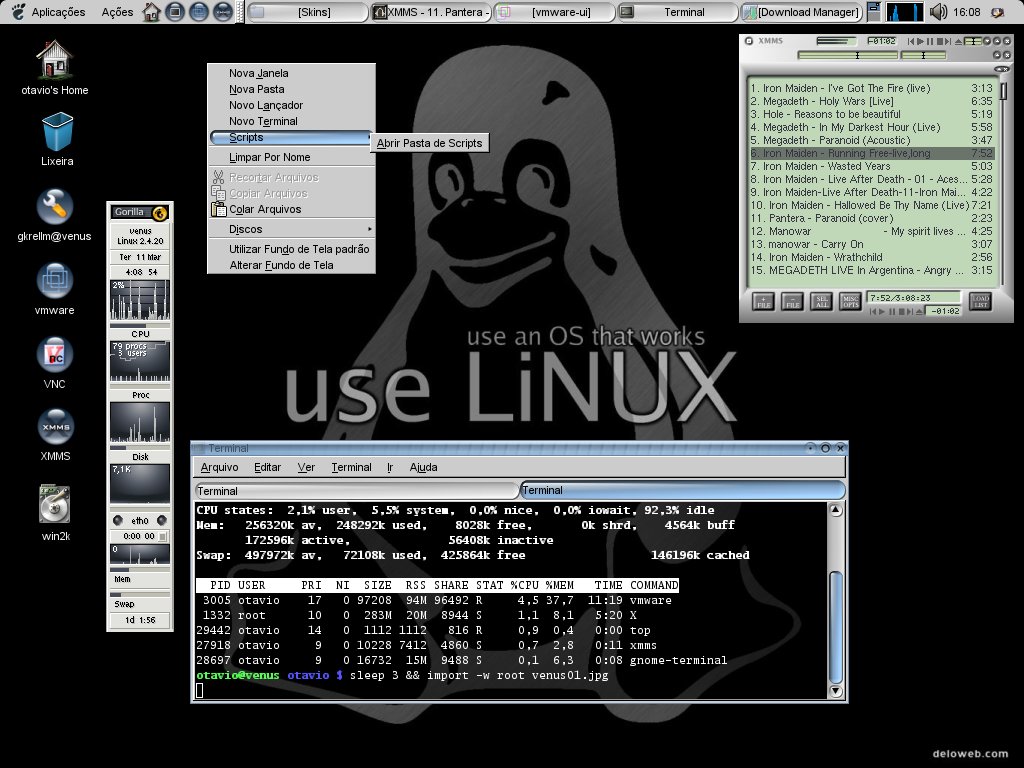The width and height of the screenshot is (1024, 768).
Task: Launch the VNC desktop icon
Action: 54,362
